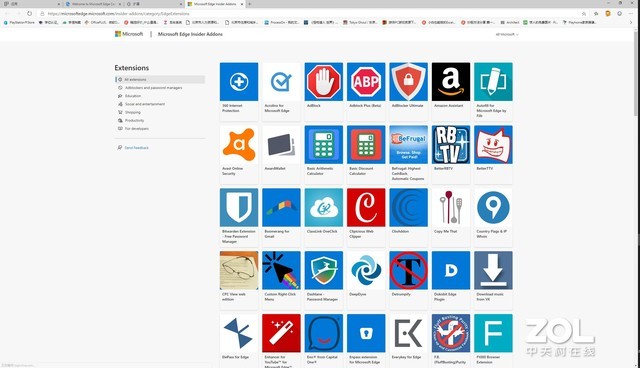The height and width of the screenshot is (368, 640).
Task: Open the ClickAddon blue swirl extension
Action: (409, 217)
